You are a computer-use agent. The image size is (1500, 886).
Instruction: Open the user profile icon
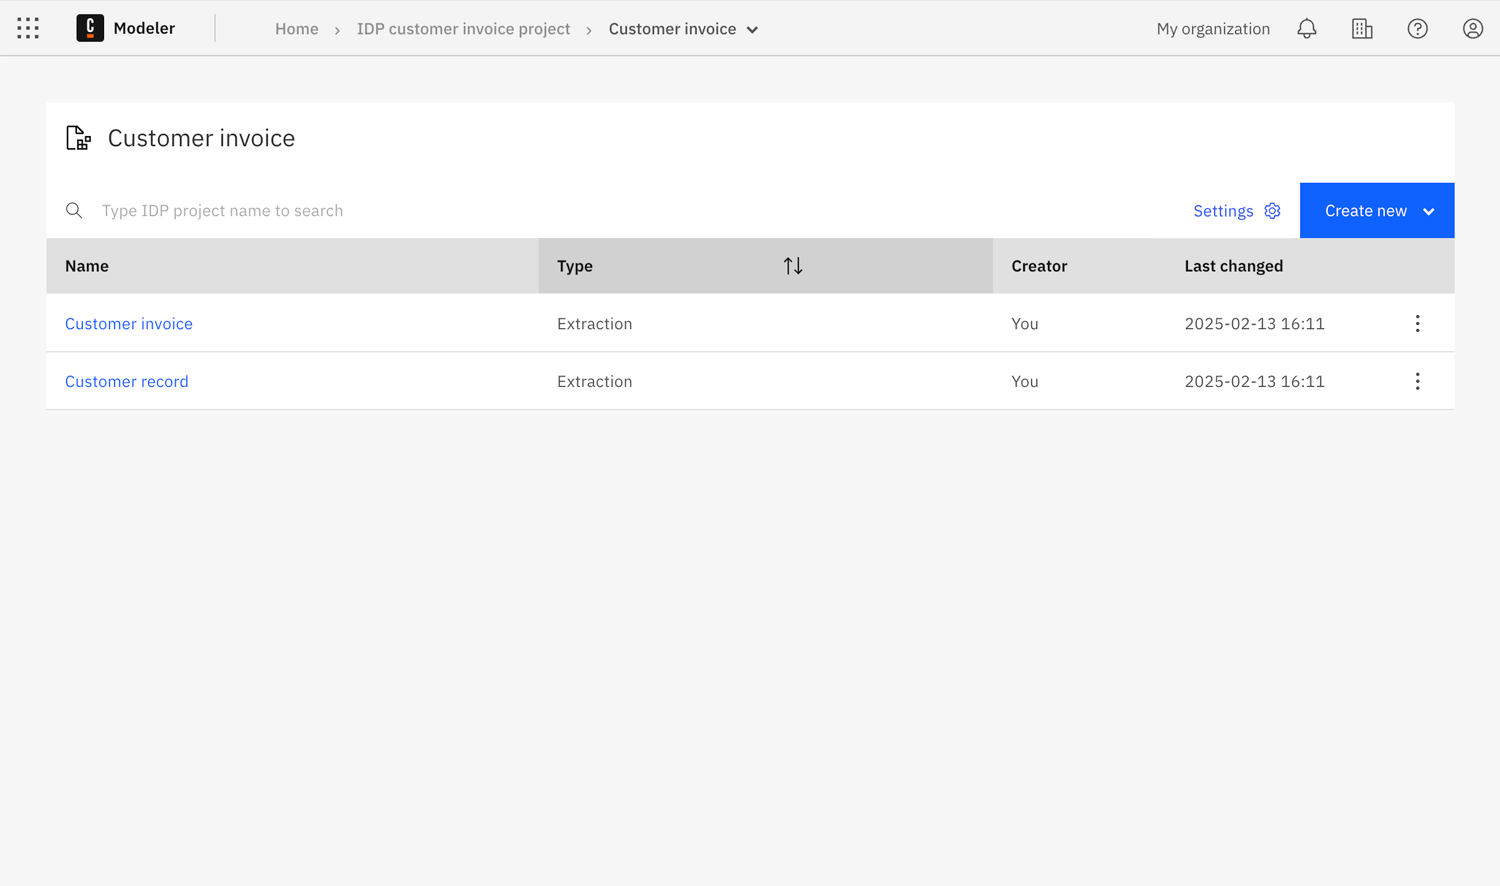click(x=1472, y=28)
